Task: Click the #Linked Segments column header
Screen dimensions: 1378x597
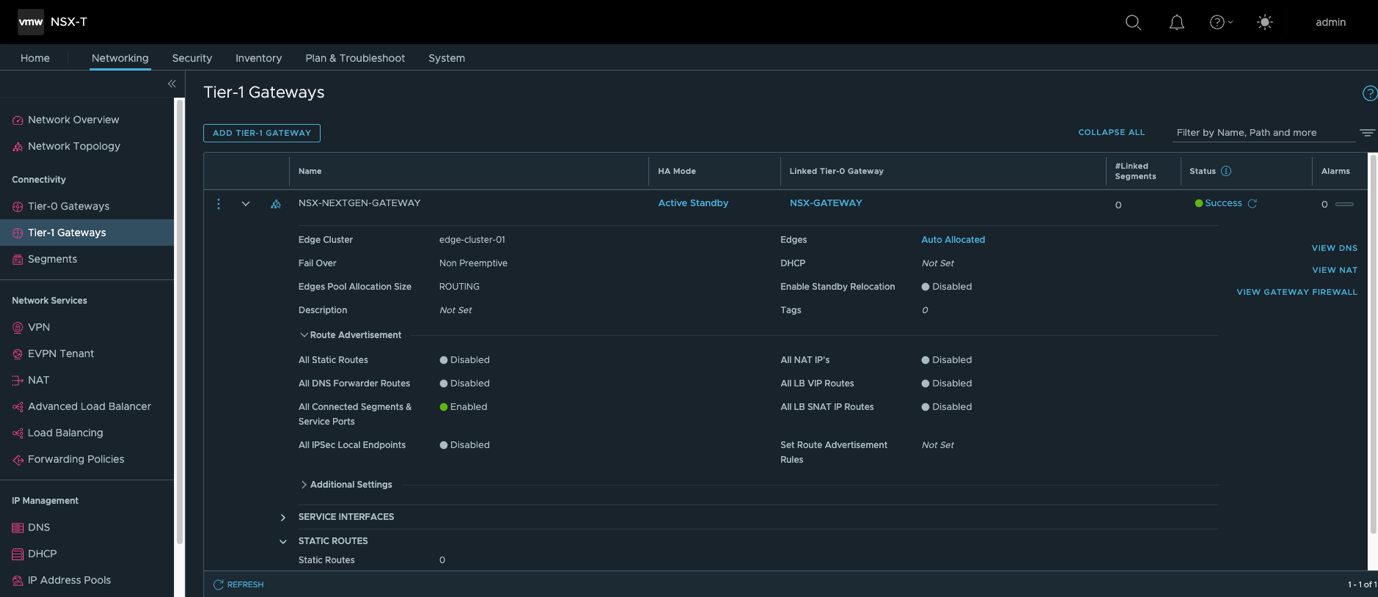Action: [x=1135, y=171]
